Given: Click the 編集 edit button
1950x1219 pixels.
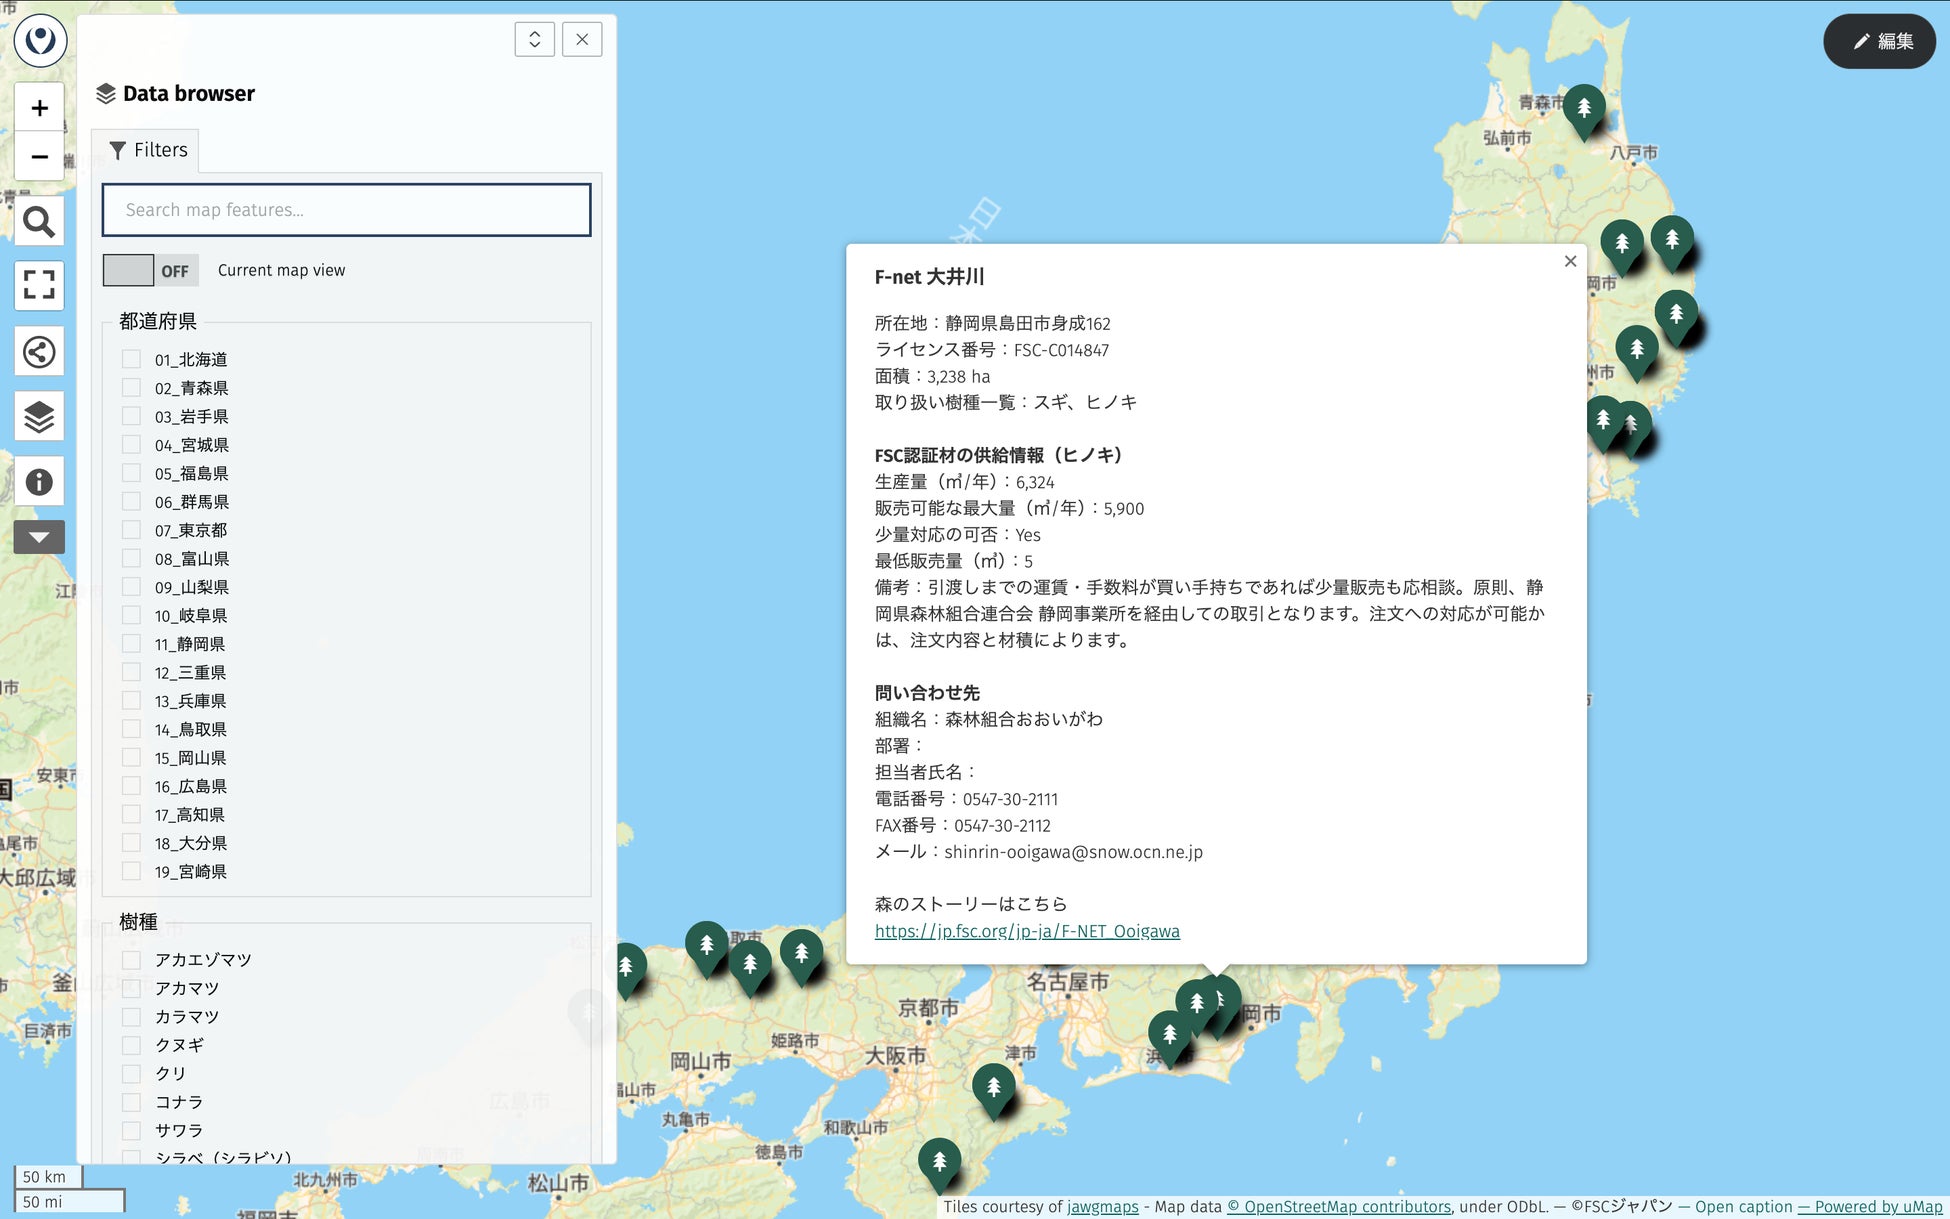Looking at the screenshot, I should pos(1880,41).
